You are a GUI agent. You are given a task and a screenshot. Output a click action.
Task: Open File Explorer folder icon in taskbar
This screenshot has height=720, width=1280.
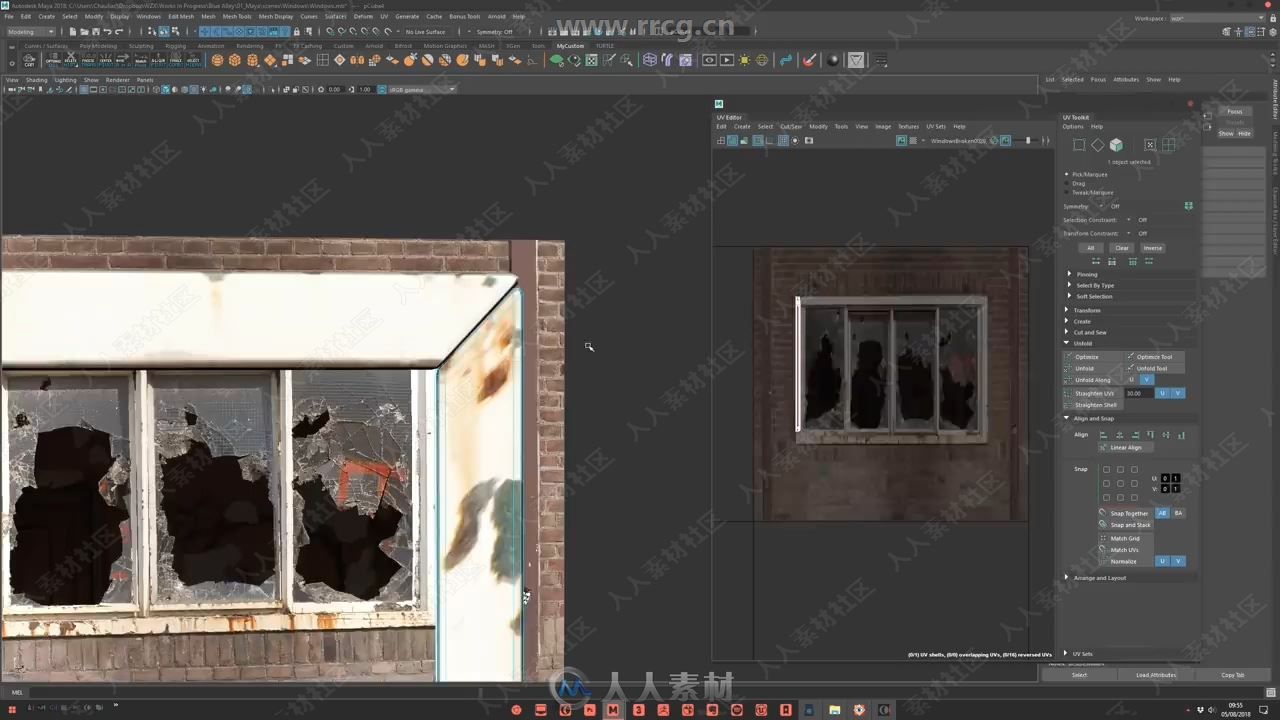pos(834,710)
